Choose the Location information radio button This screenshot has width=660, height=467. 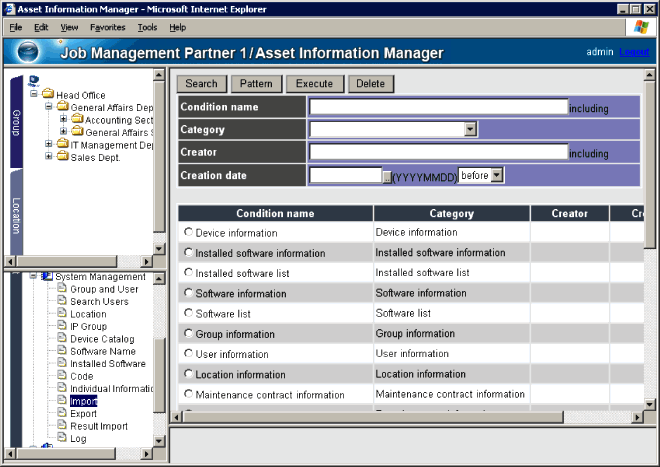[x=188, y=374]
